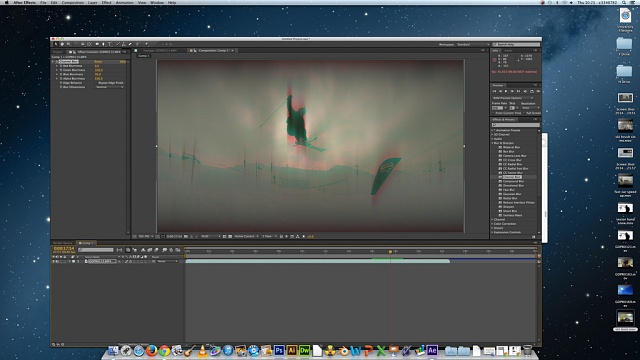Screen dimensions: 640x360
Task: Select Camera Lens Blur effect
Action: (515, 156)
